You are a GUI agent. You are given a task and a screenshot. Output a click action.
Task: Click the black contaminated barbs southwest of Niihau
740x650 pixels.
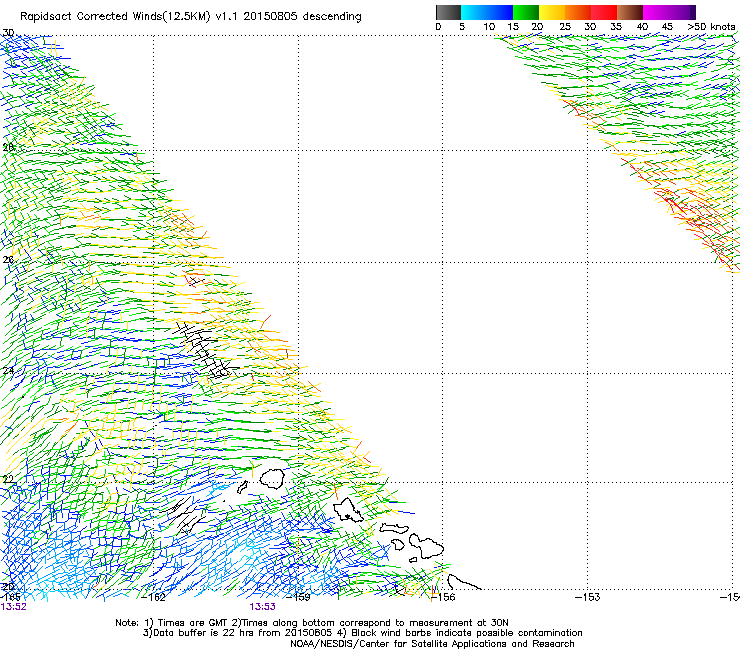tap(186, 515)
